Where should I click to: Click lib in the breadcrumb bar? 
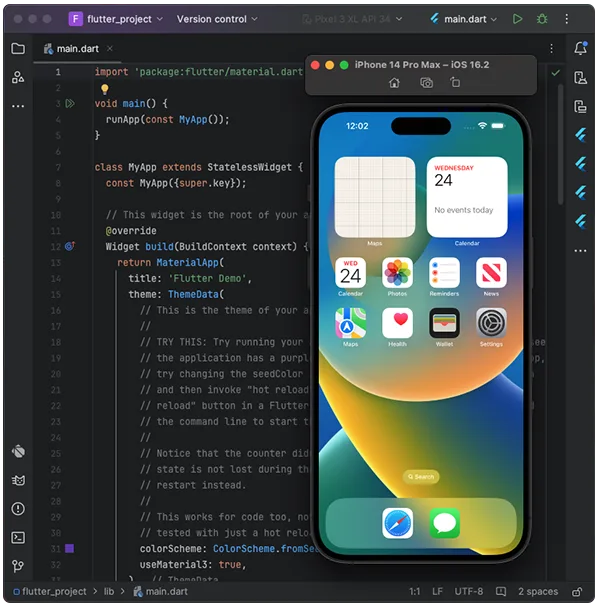pyautogui.click(x=109, y=592)
